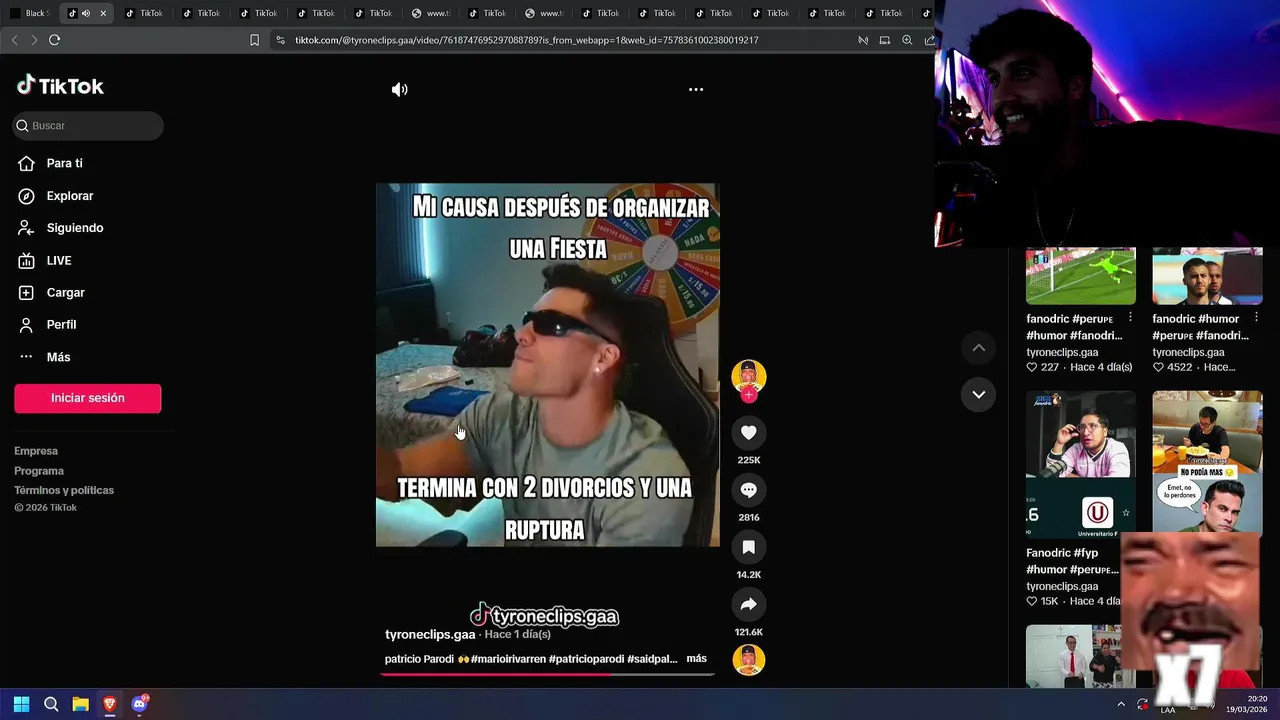
Task: Click the browser forward arrow
Action: 34,40
